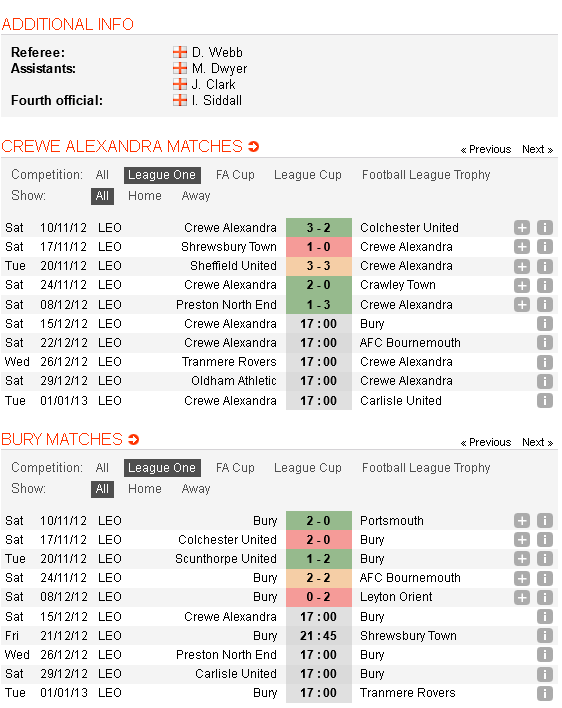562x708 pixels.
Task: Click the arrow icon beside Bury Matches
Action: [x=134, y=439]
